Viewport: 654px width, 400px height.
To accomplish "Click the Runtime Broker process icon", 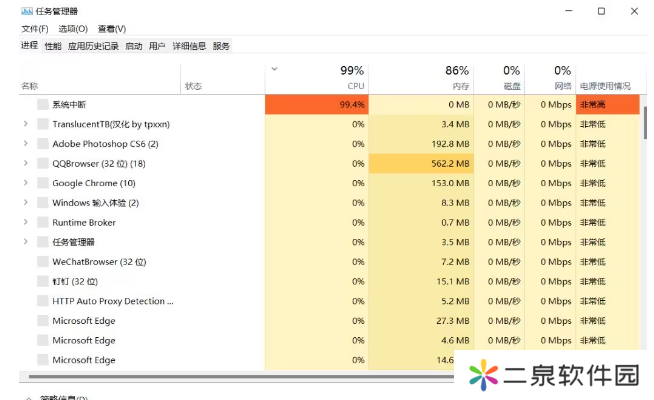I will 43,222.
